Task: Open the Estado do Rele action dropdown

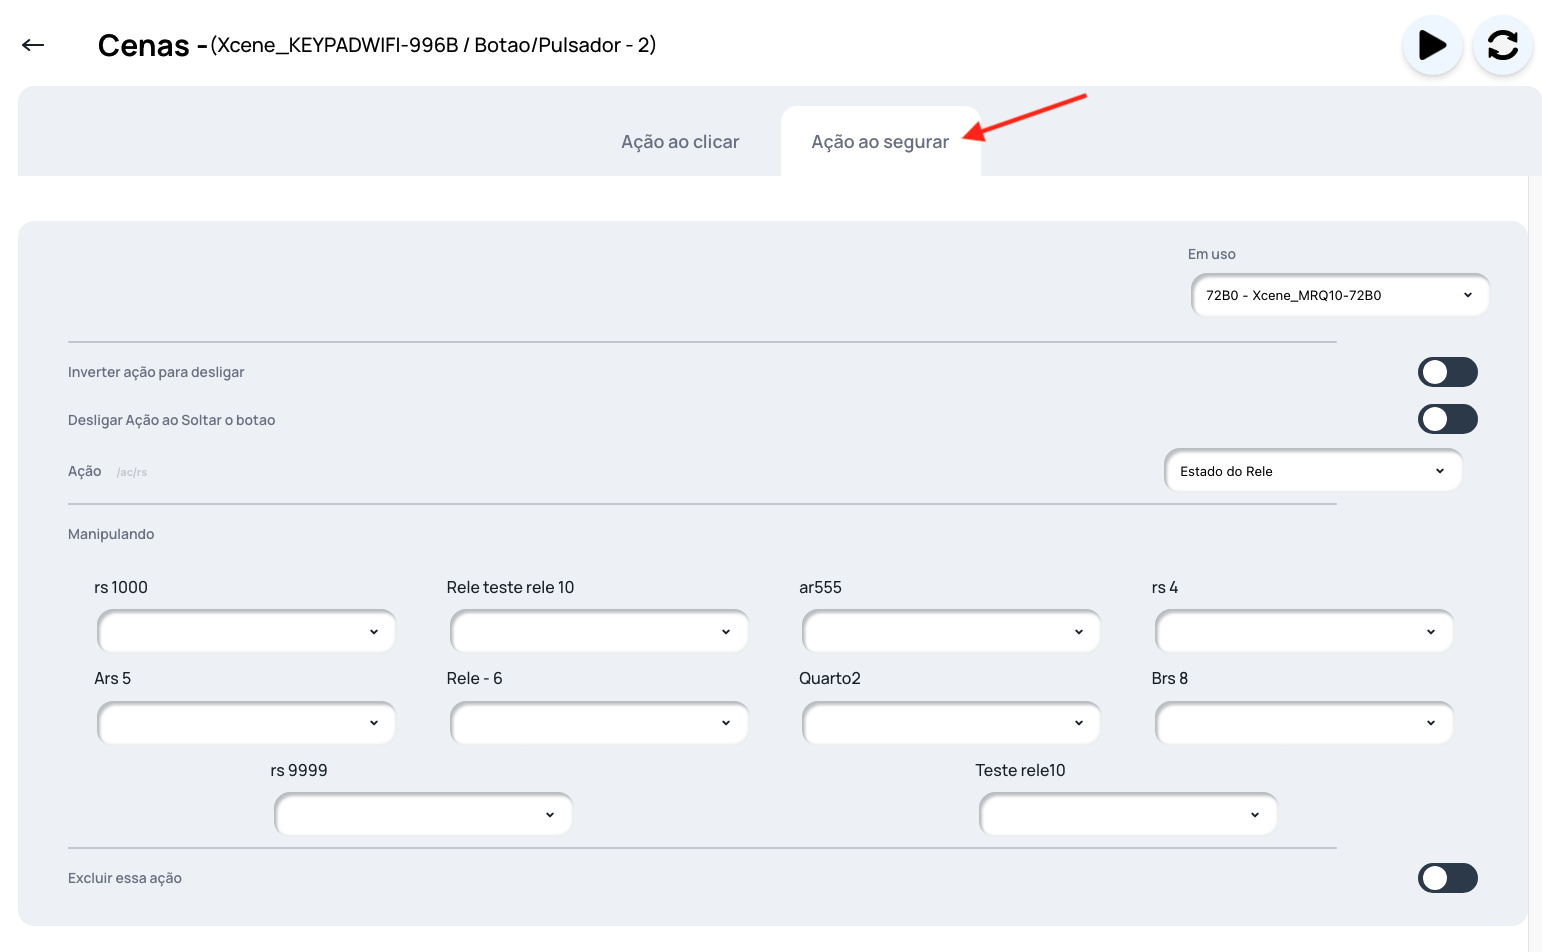Action: pos(1312,471)
